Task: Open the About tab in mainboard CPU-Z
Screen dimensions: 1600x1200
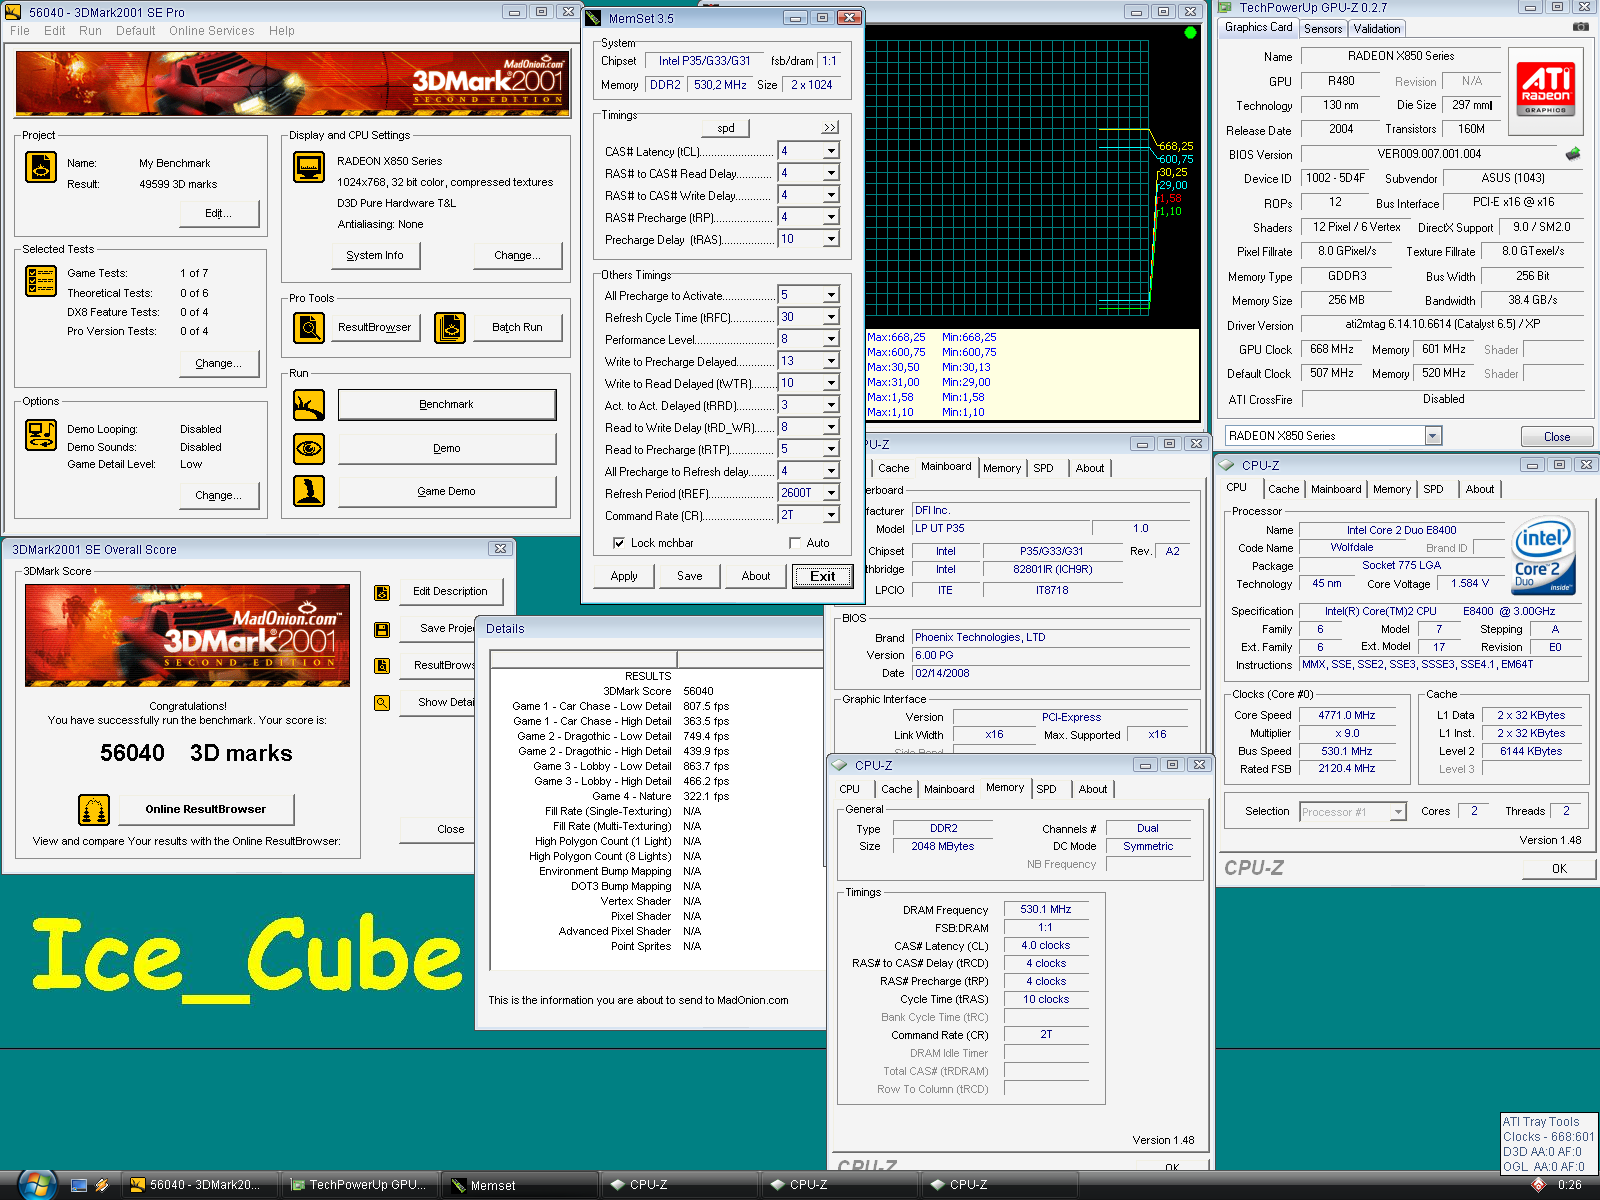Action: click(1090, 468)
